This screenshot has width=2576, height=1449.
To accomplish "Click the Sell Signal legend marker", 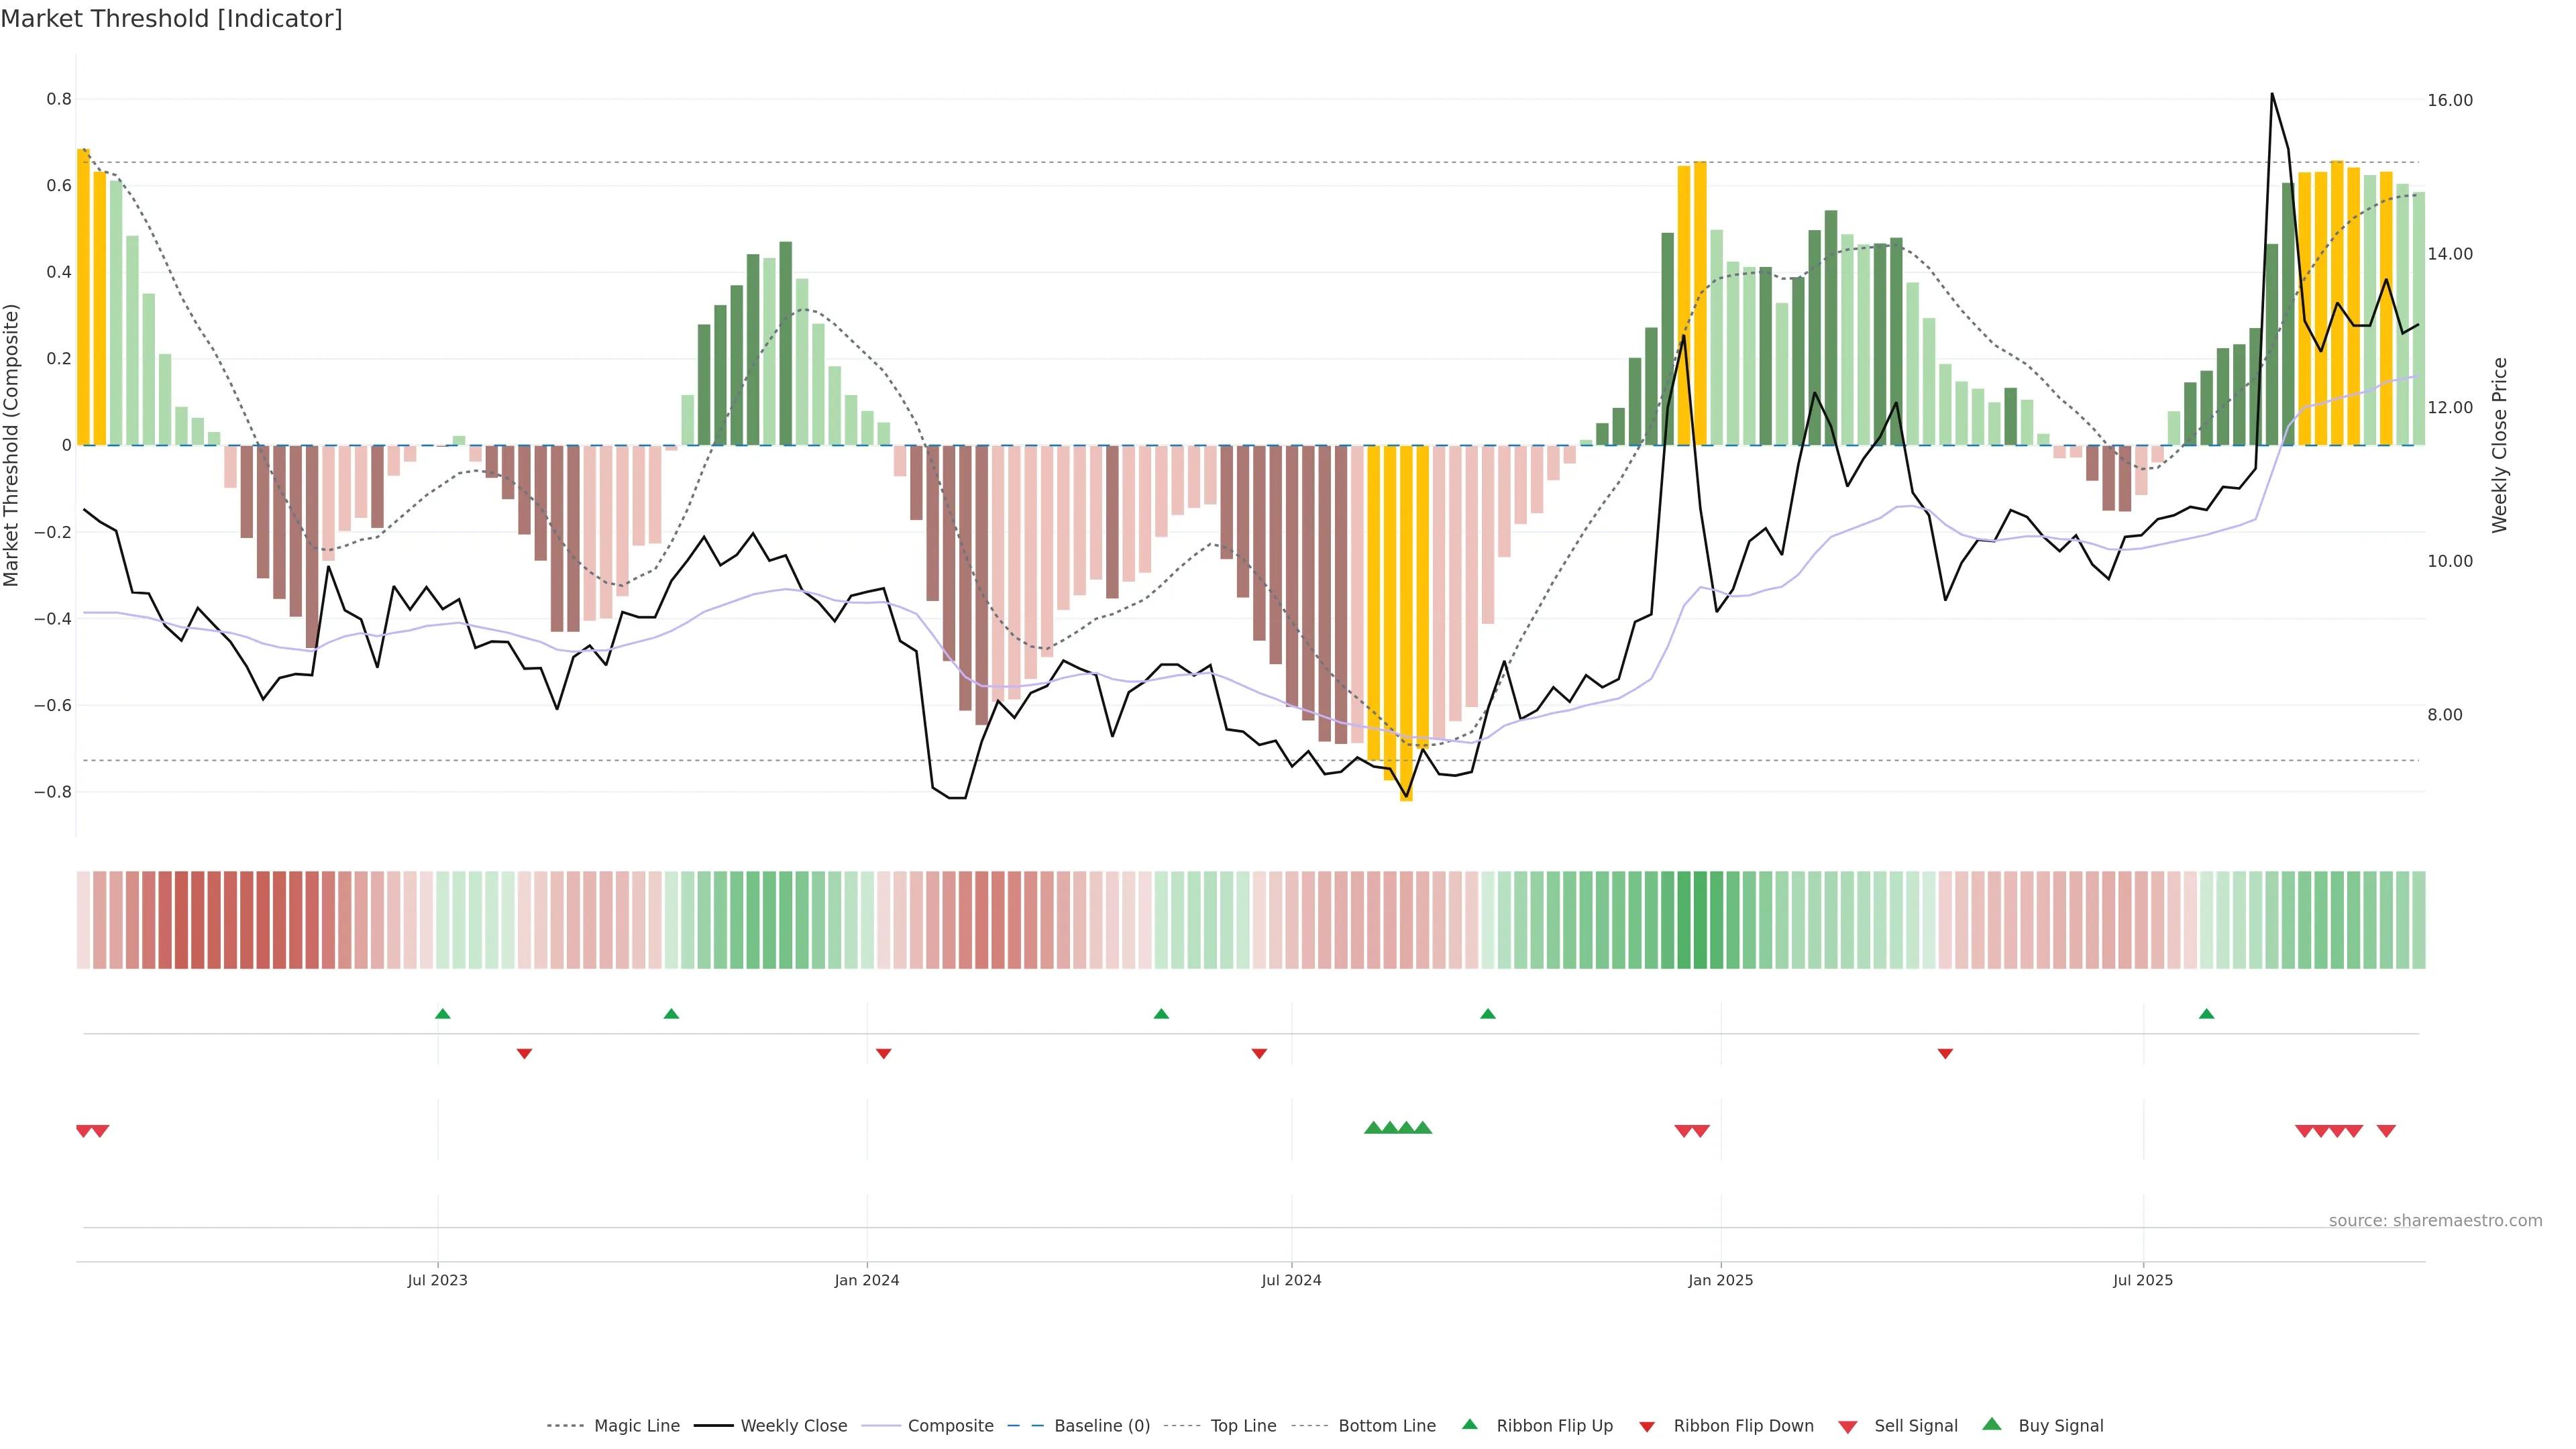I will click(1848, 1427).
